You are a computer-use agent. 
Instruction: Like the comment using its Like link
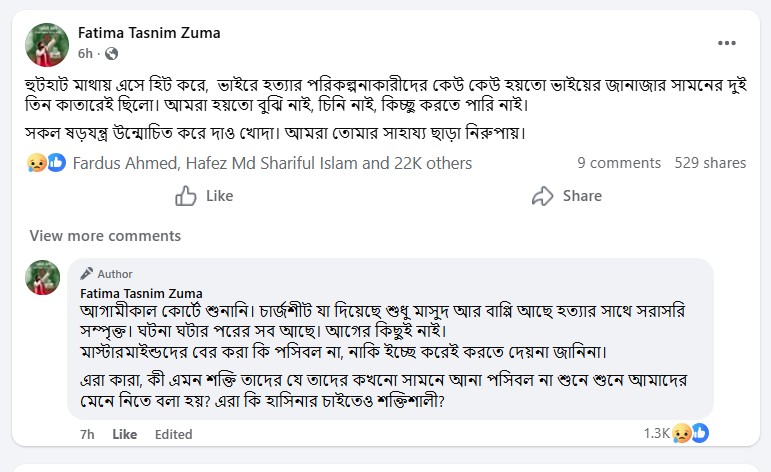pos(124,434)
